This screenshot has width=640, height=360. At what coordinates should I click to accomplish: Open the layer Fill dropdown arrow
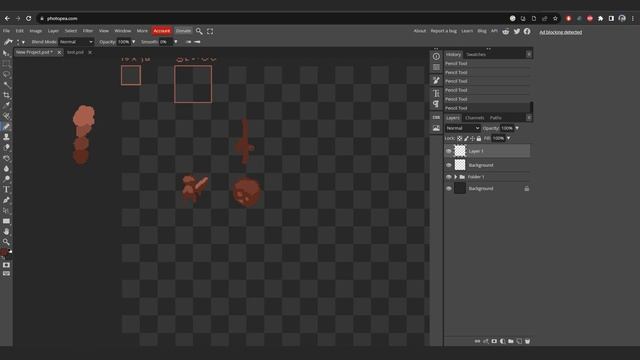tap(508, 138)
